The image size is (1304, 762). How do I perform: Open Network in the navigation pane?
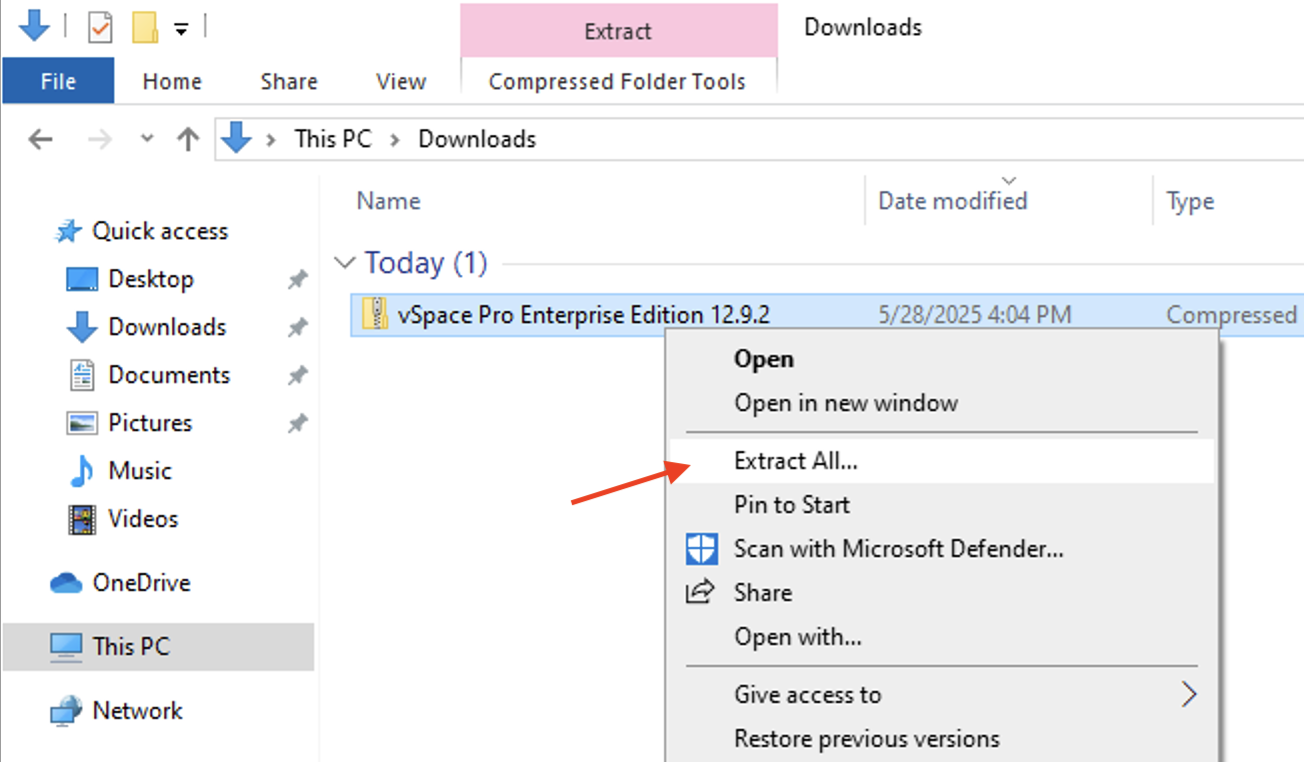point(137,711)
